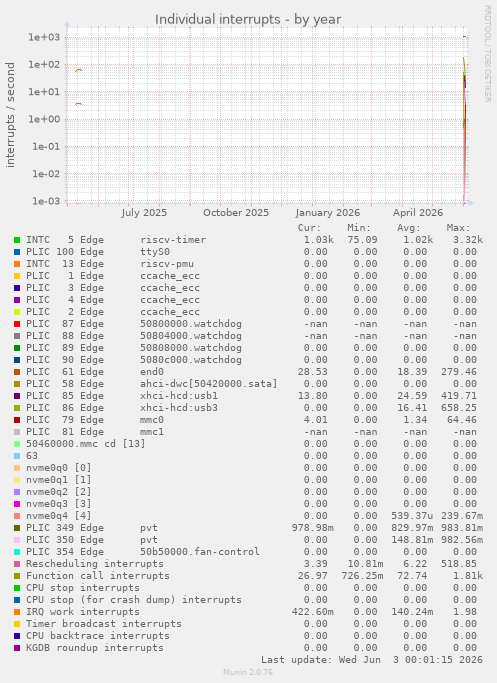497x683 pixels.
Task: Click the '1e+03' y-axis tick label
Action: (44, 37)
